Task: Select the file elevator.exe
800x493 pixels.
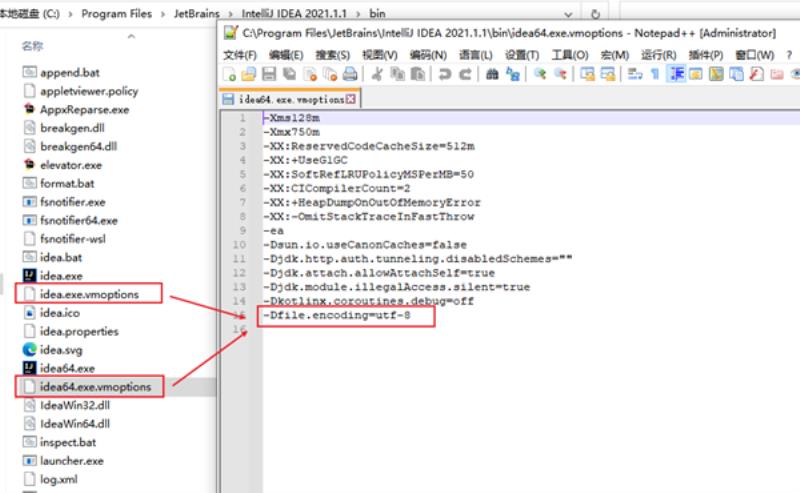Action: [71, 165]
